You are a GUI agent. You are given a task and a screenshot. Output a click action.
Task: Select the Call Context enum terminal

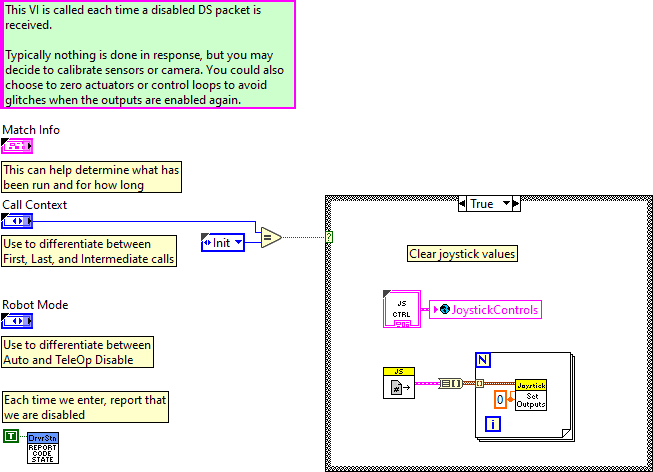tap(17, 221)
